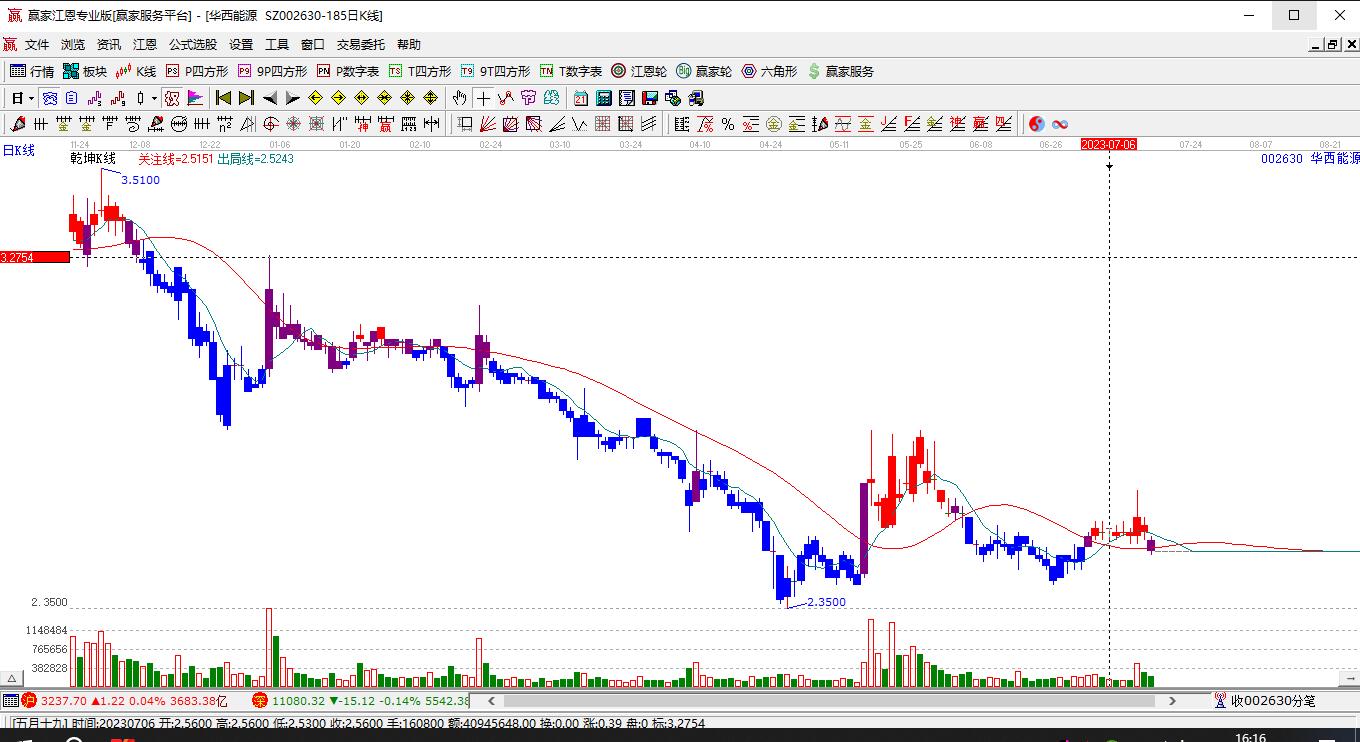Restore the inner chart window button

(x=1332, y=44)
